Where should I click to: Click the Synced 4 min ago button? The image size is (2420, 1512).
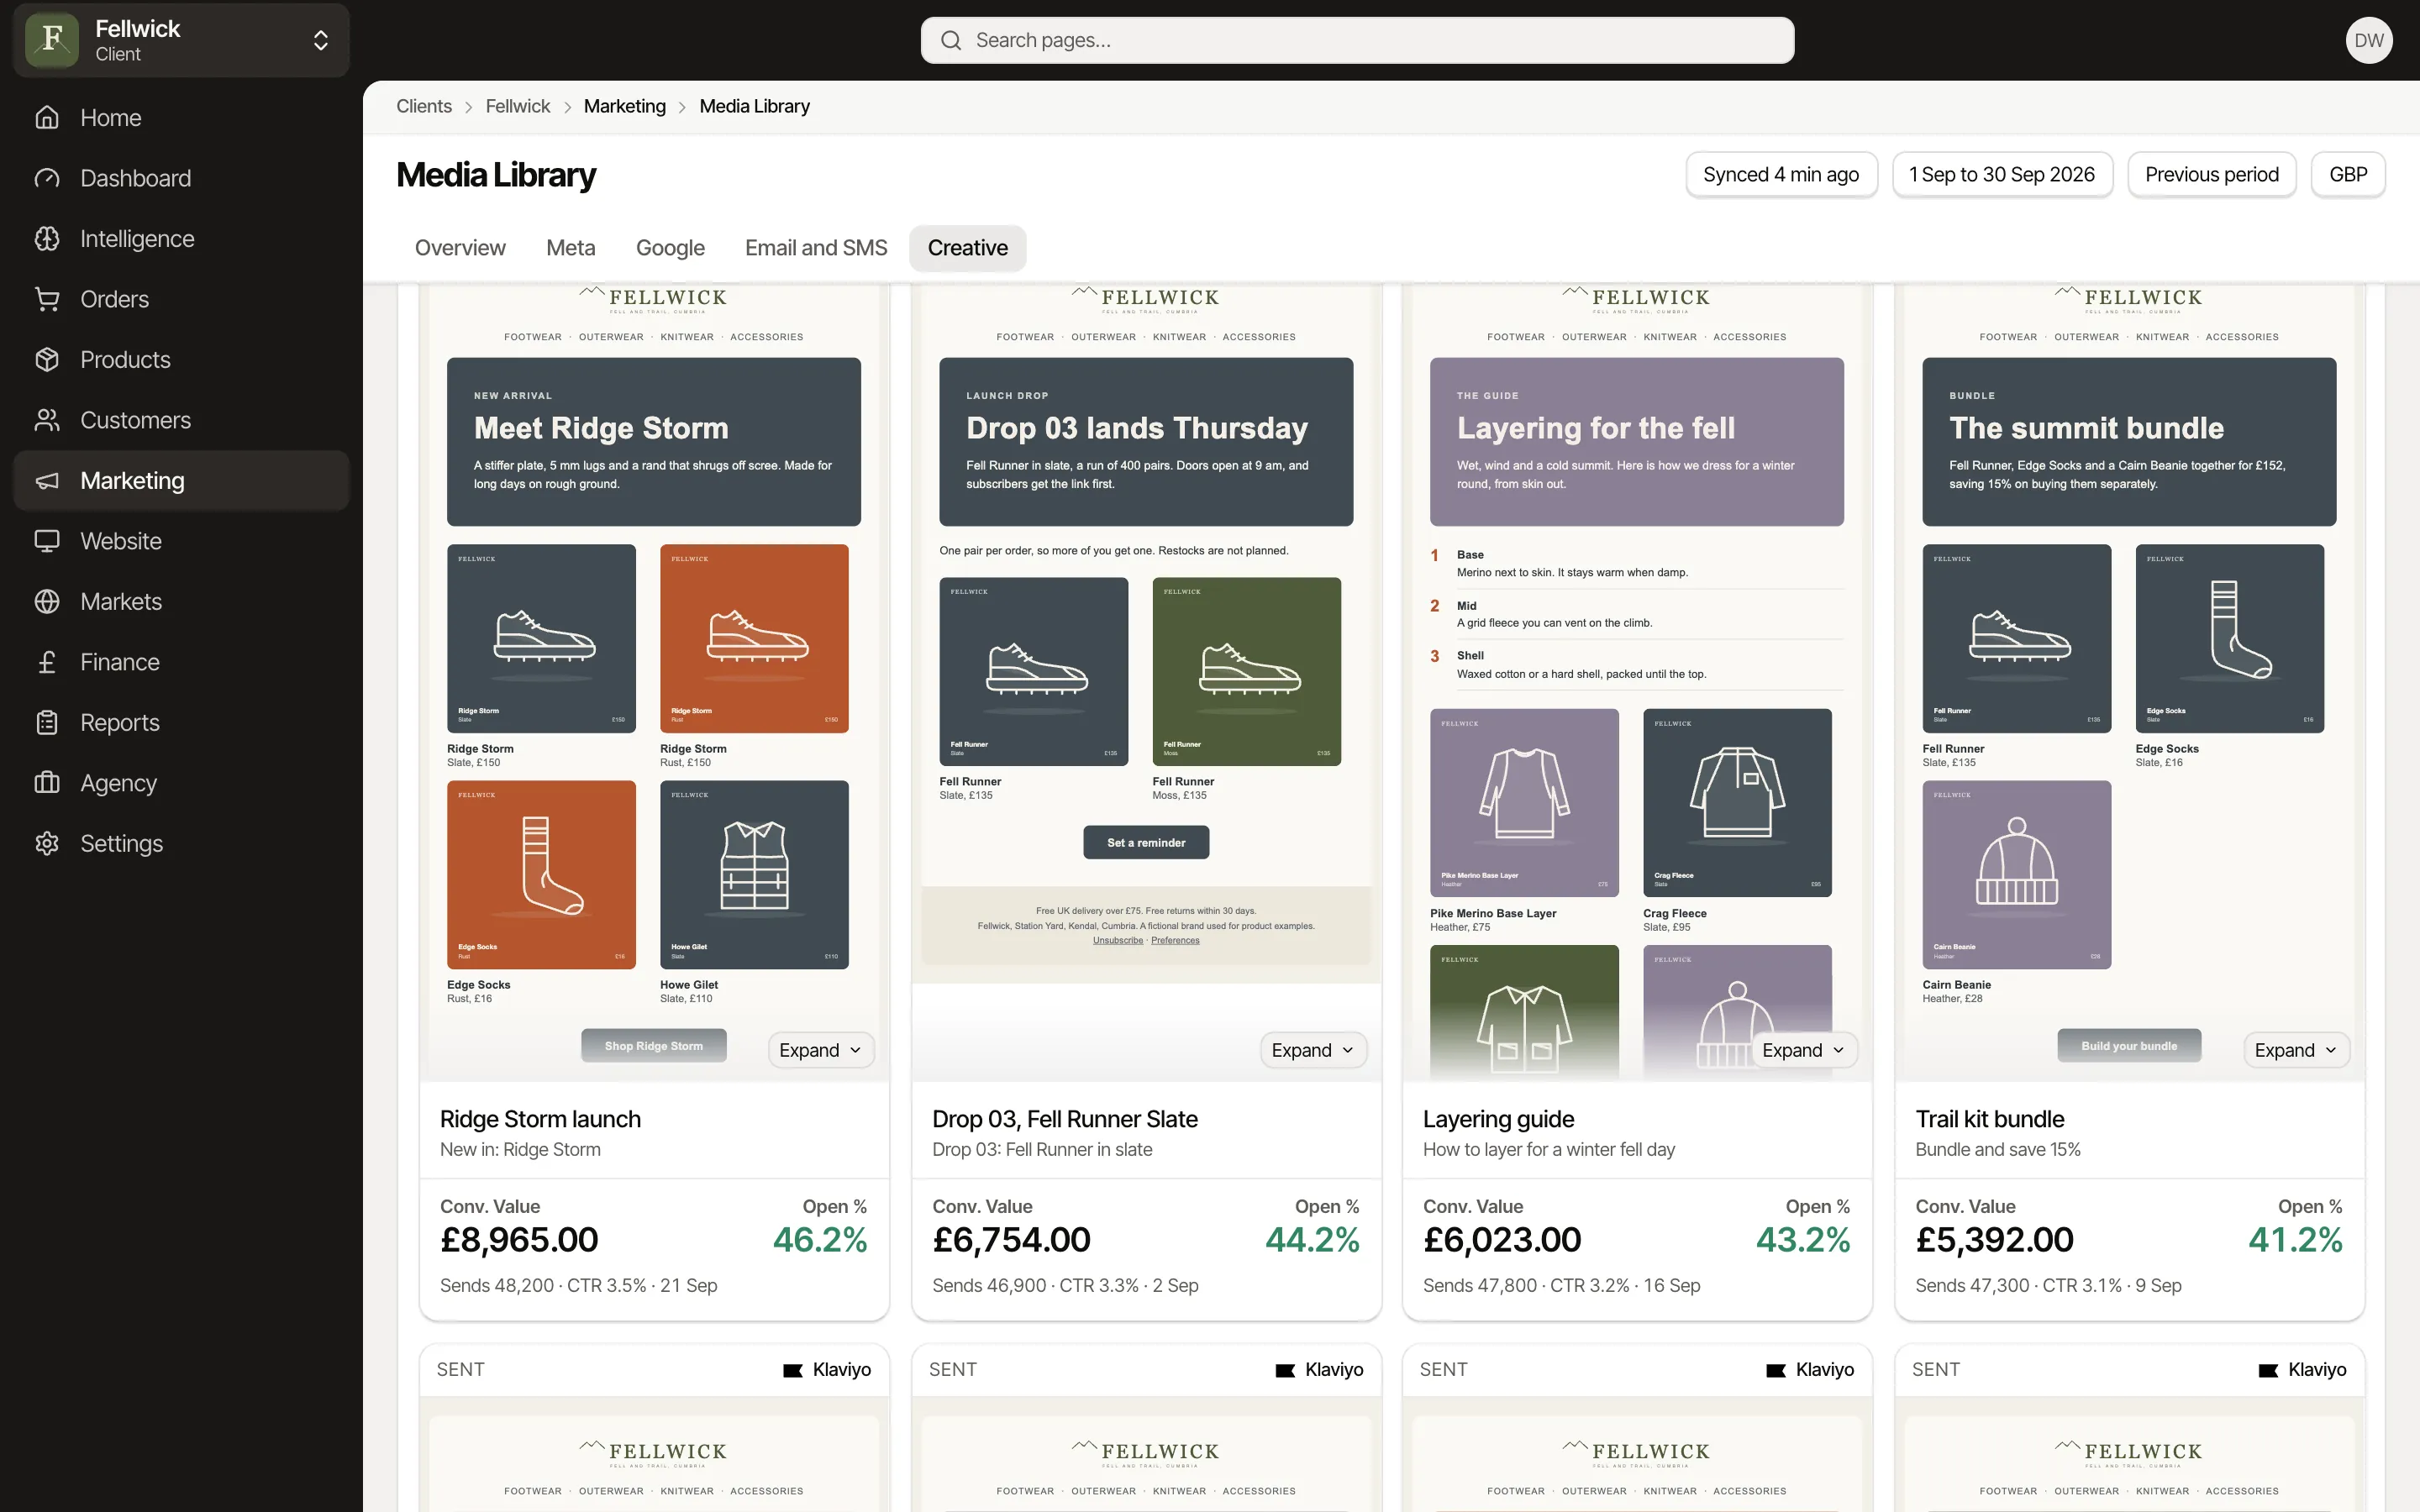point(1781,175)
